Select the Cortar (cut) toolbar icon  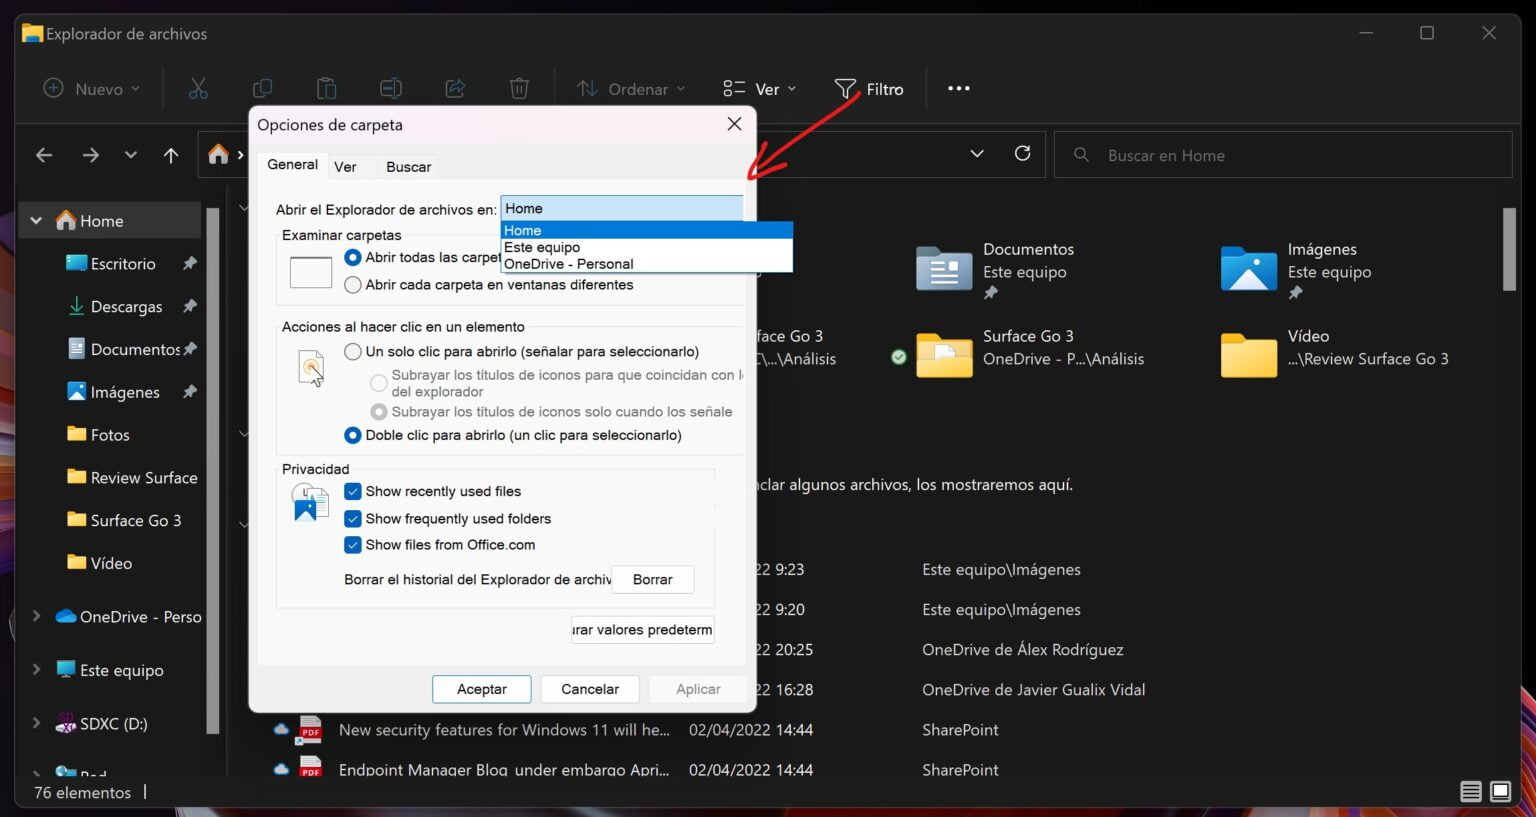coord(198,88)
